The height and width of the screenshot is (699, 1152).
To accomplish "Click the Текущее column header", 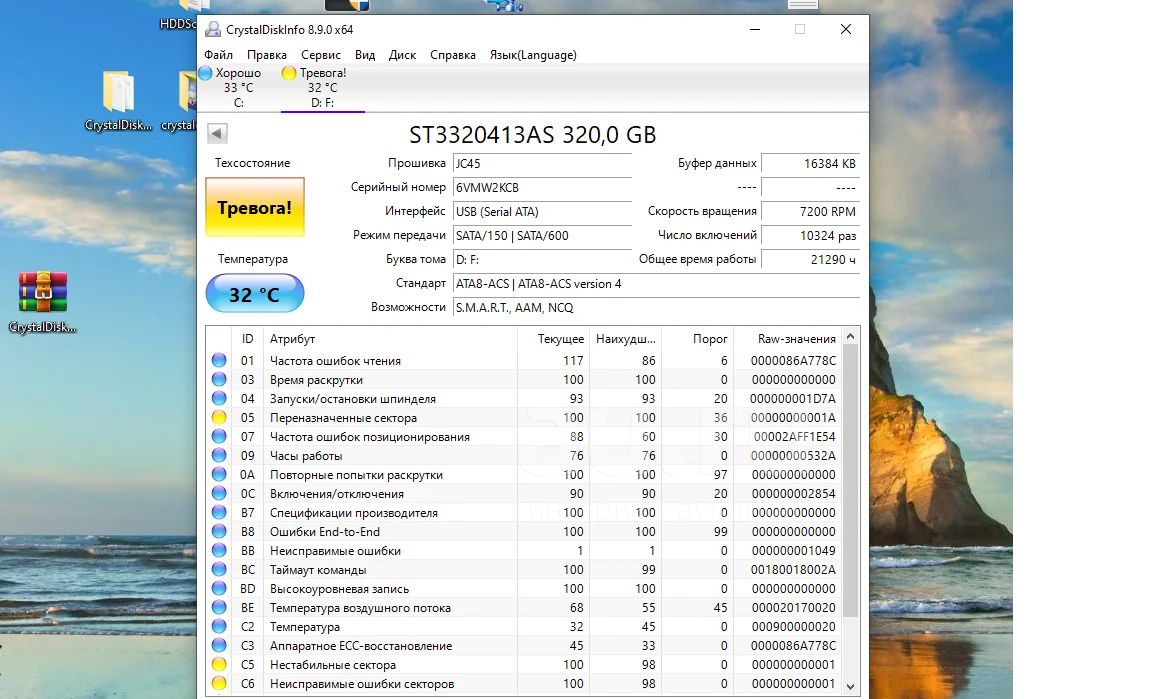I will pos(553,339).
